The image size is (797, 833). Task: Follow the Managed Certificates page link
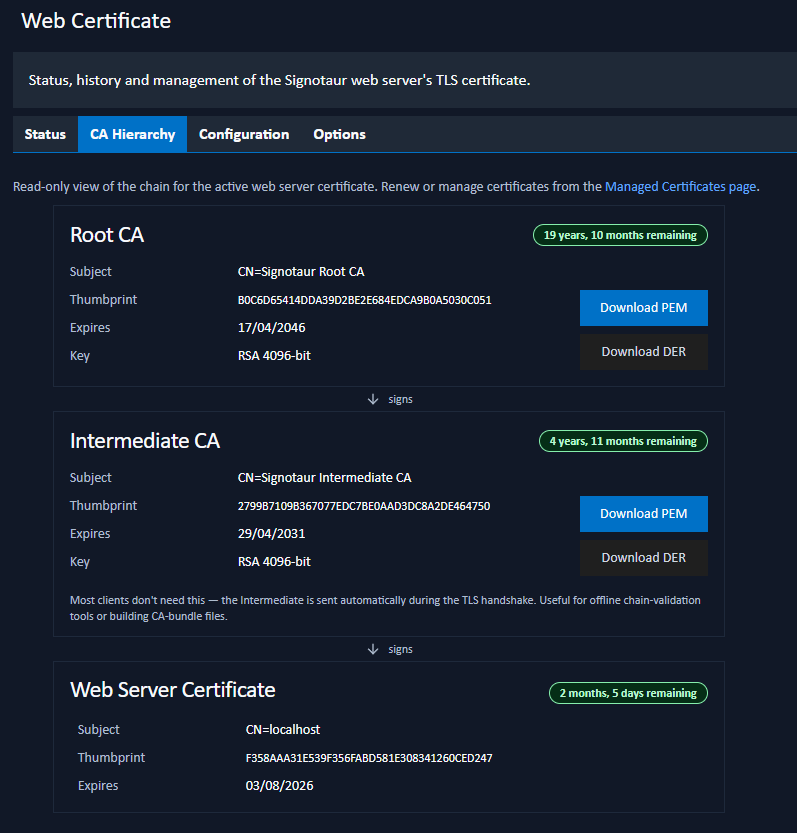pos(681,186)
